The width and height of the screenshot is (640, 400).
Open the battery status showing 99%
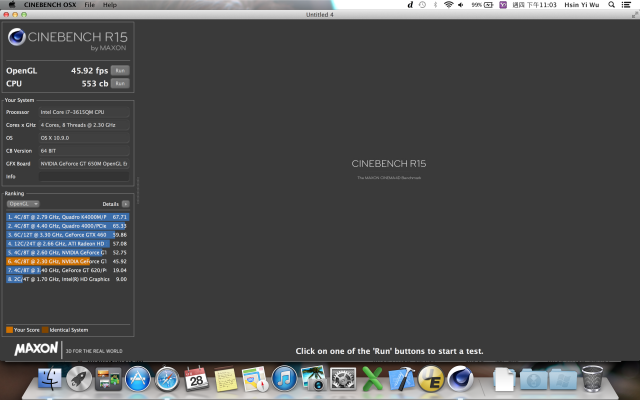tap(482, 4)
